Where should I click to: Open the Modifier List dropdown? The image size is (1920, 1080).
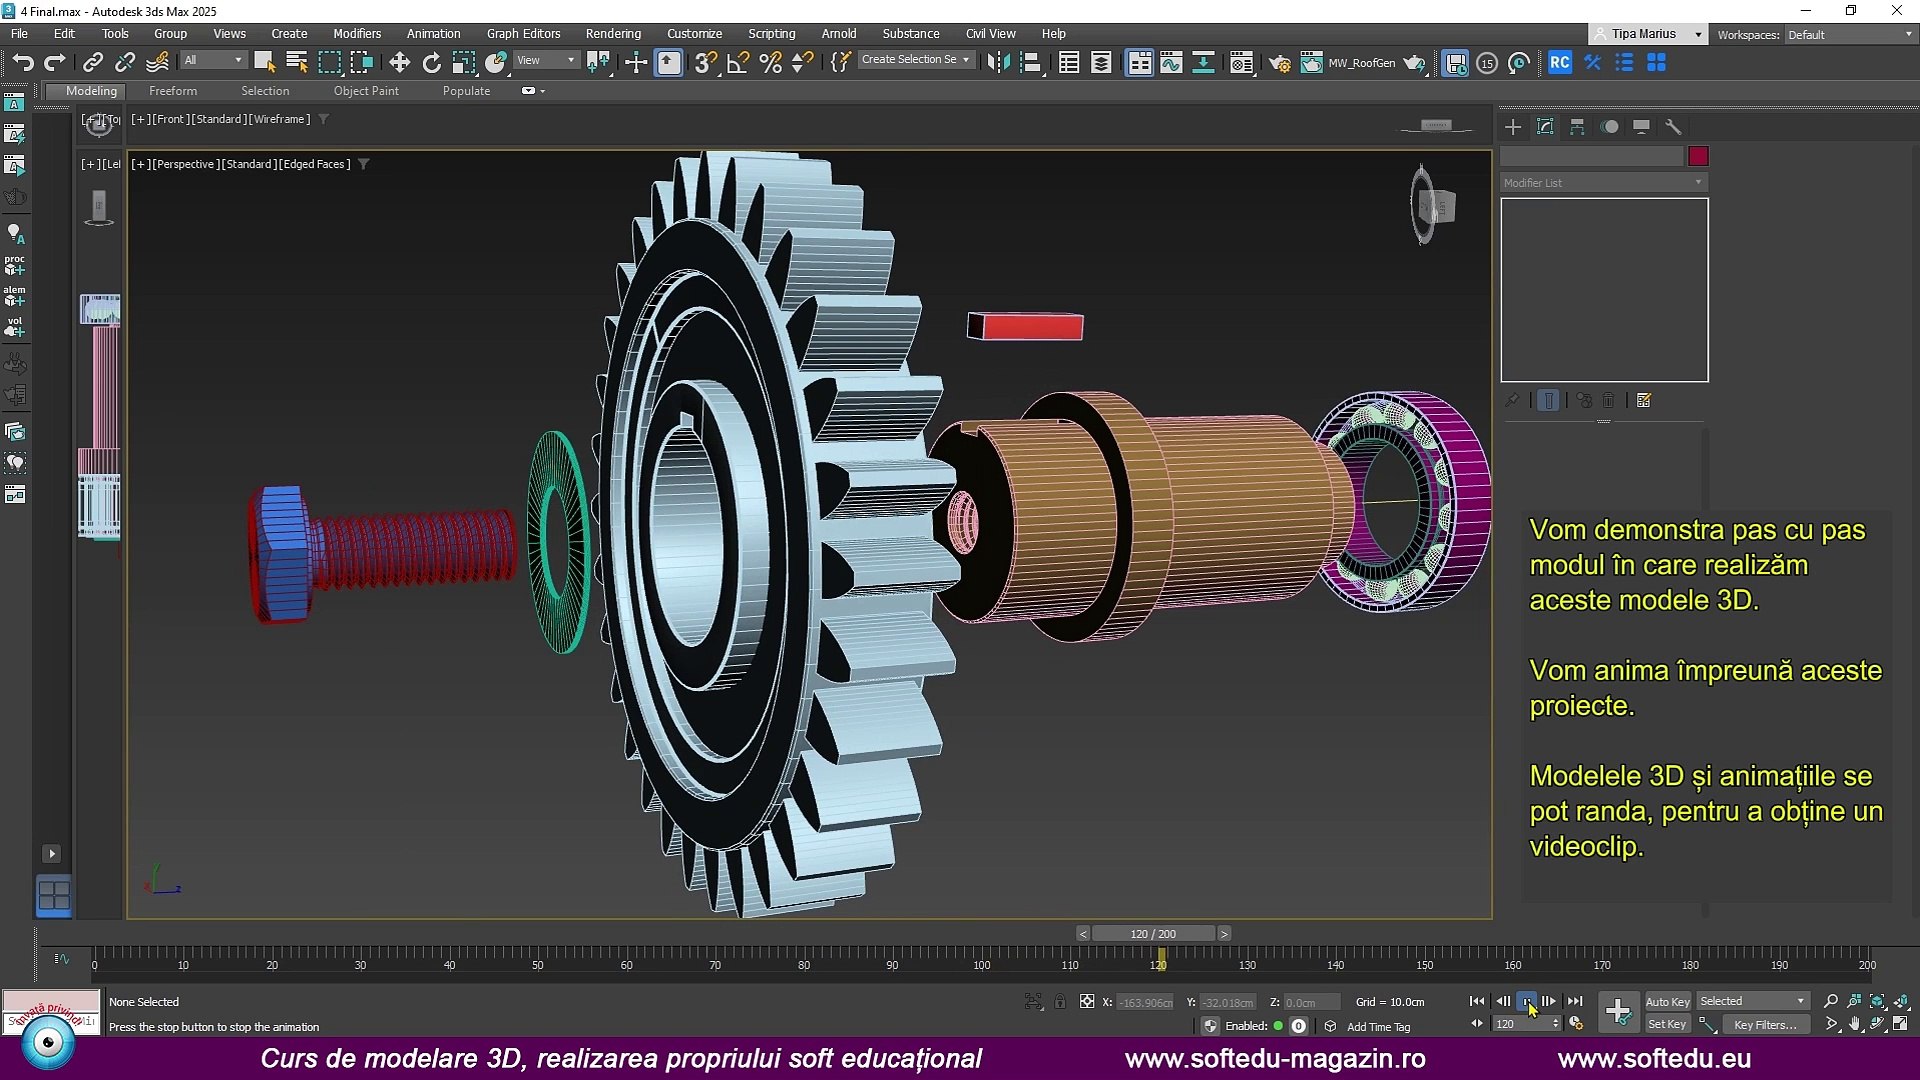click(x=1603, y=183)
